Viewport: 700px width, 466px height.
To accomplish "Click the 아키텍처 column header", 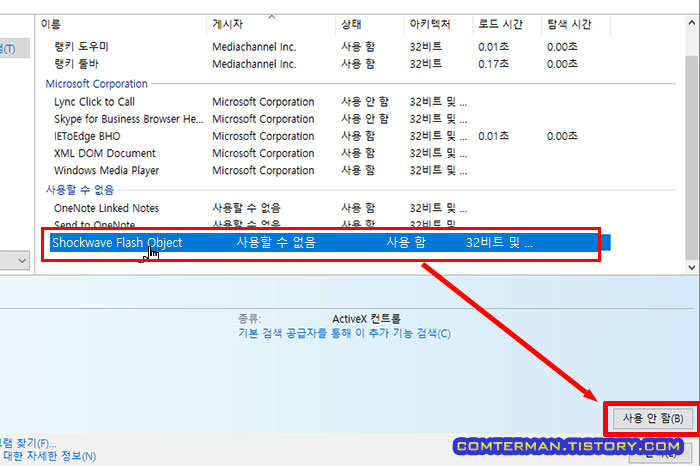I will coord(438,24).
